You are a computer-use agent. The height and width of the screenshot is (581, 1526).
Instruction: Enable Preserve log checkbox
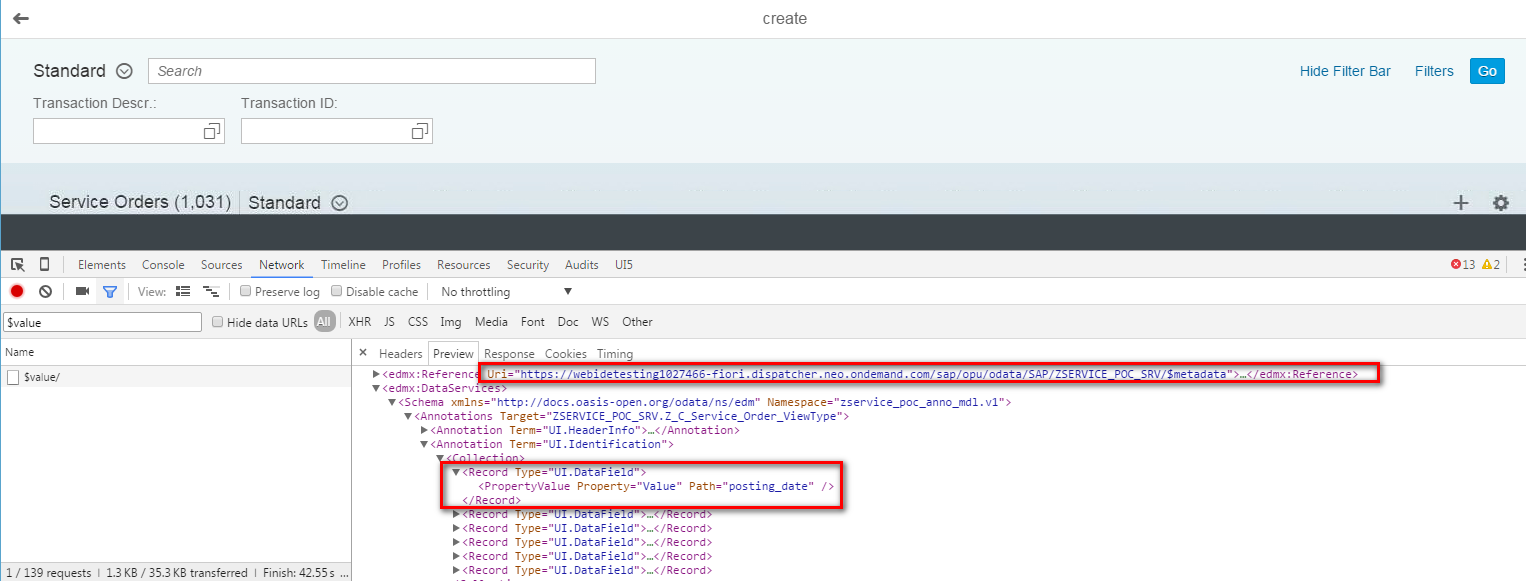coord(245,292)
